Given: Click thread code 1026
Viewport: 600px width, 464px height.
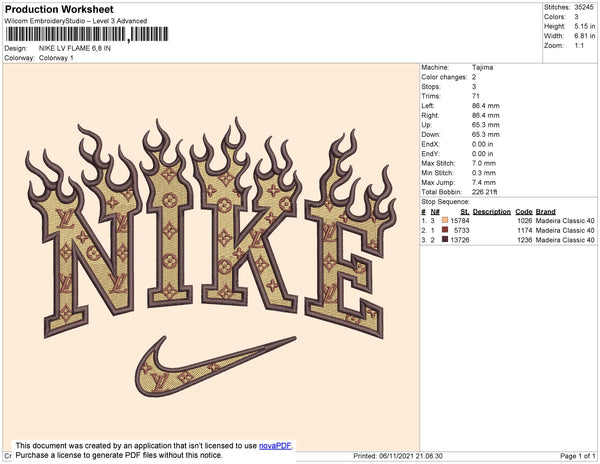Looking at the screenshot, I should click(x=525, y=221).
